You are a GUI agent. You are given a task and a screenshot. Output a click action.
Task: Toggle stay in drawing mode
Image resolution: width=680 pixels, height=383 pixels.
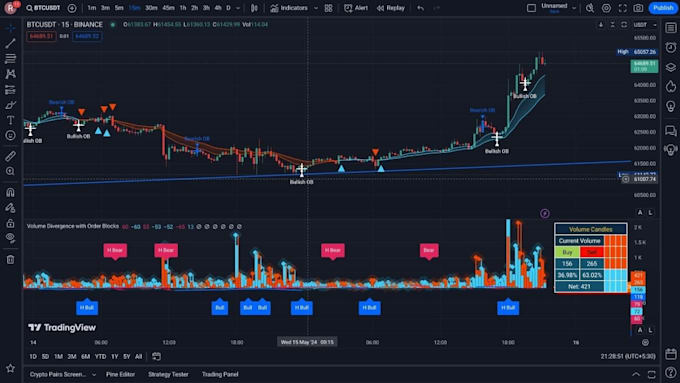coord(10,208)
